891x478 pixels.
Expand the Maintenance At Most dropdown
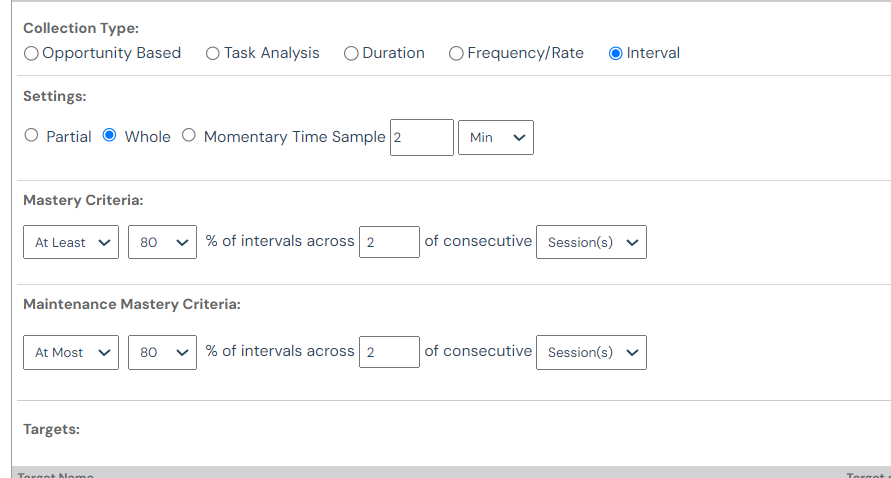(71, 352)
